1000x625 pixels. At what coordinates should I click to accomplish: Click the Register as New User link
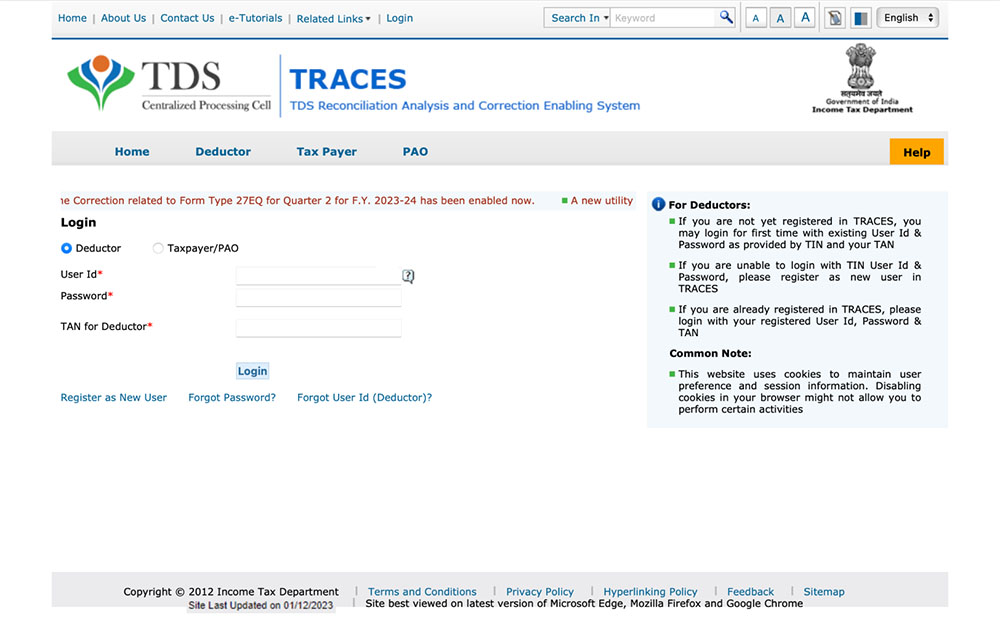coord(113,397)
